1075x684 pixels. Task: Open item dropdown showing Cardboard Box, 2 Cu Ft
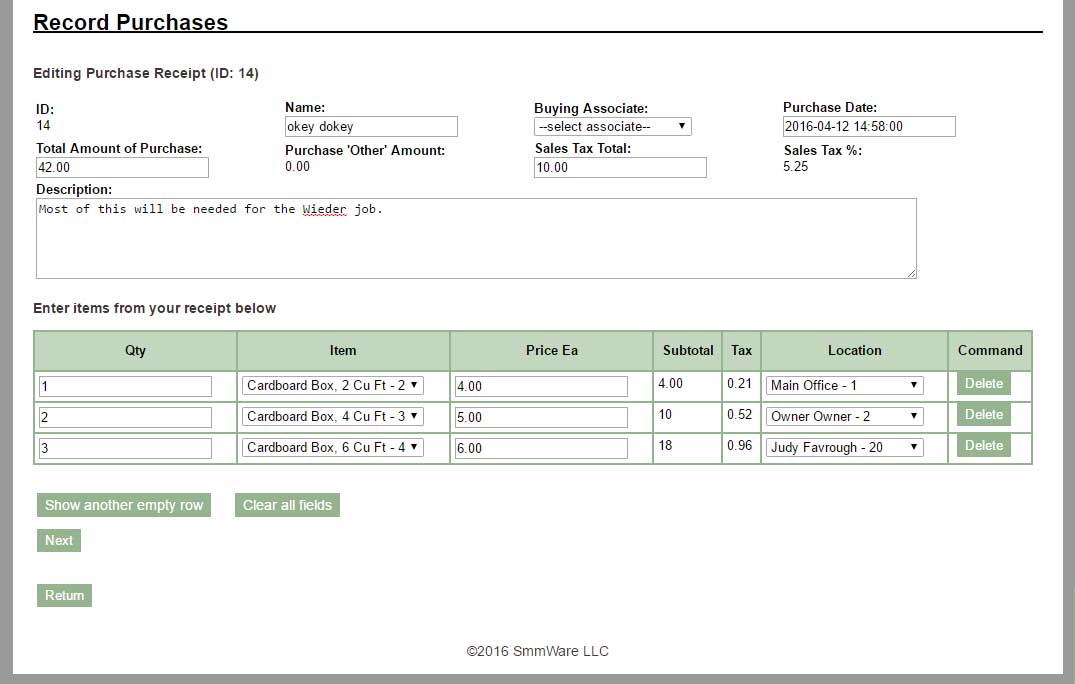click(x=333, y=385)
